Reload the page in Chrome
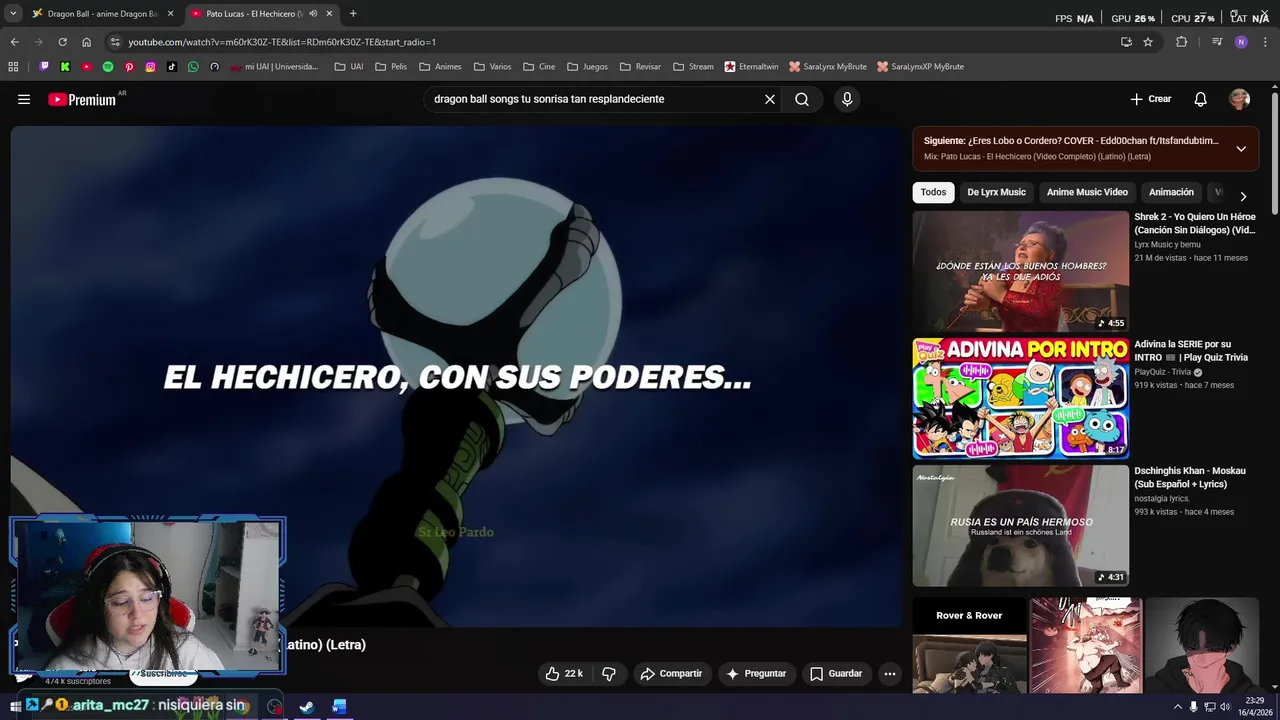The width and height of the screenshot is (1280, 720). [62, 42]
